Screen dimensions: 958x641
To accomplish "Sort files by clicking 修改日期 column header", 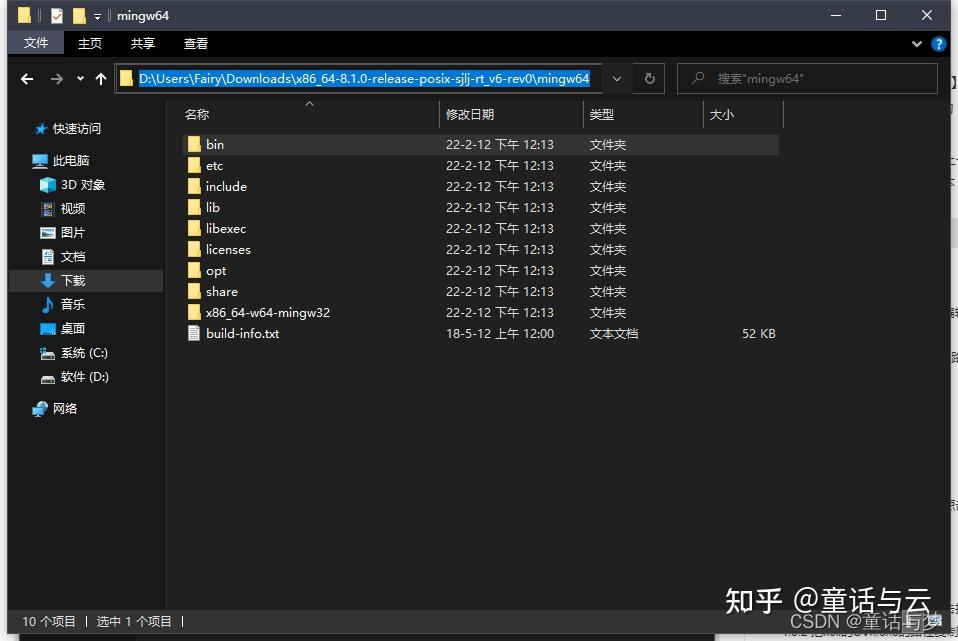I will click(470, 114).
